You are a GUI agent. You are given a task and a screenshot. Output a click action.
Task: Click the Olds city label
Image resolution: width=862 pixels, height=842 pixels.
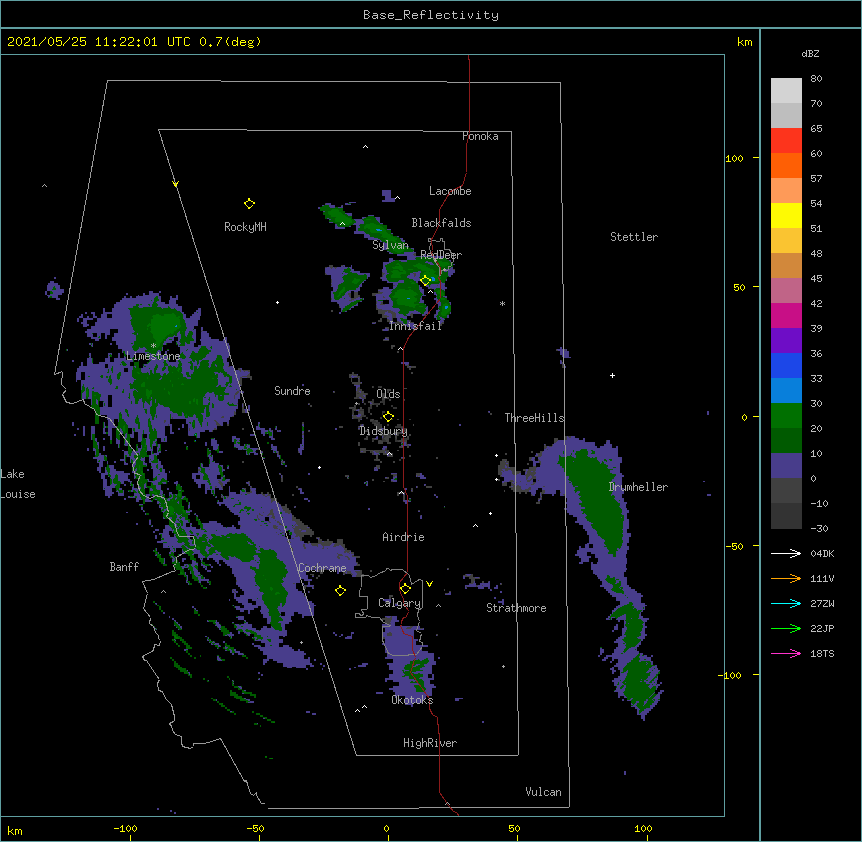pos(388,394)
